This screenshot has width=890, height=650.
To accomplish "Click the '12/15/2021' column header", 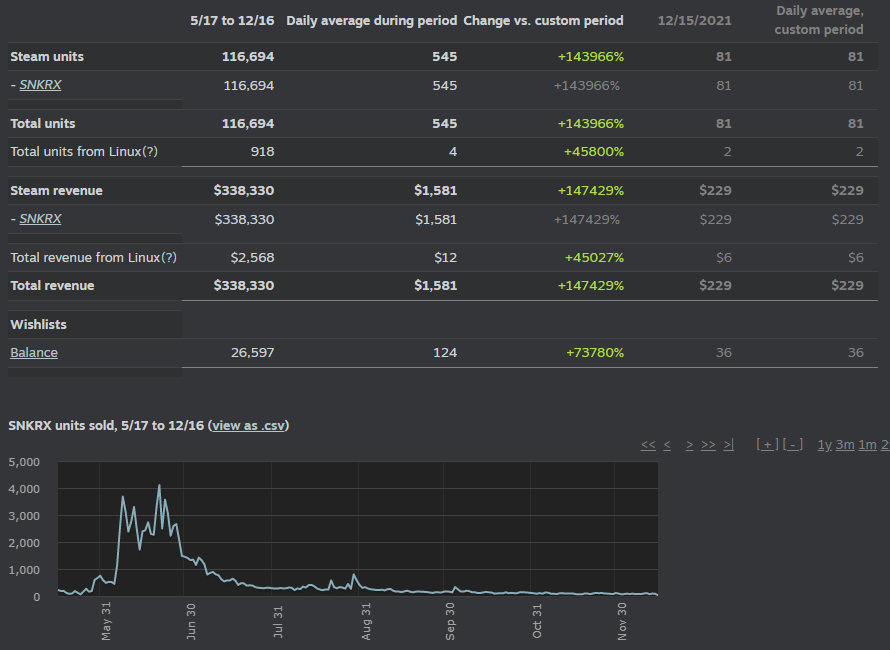I will (695, 21).
